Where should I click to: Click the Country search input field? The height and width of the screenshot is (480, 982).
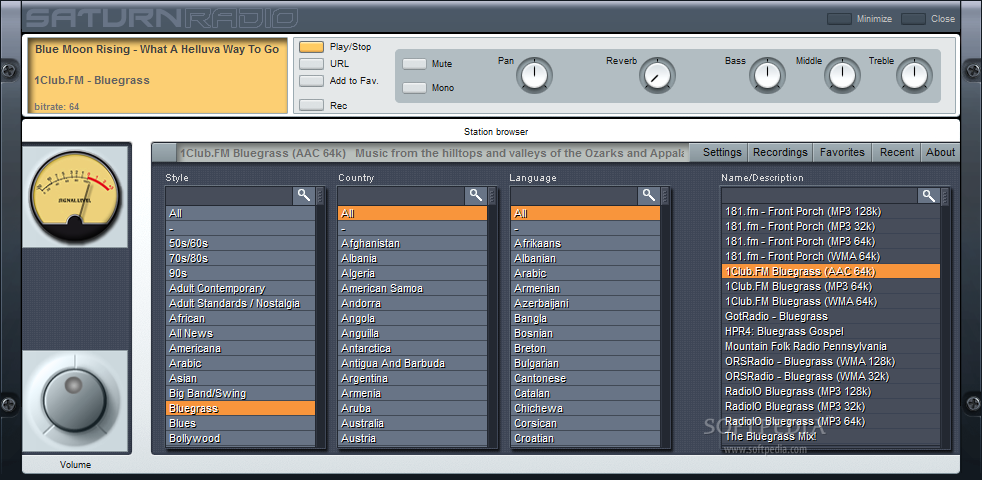[x=401, y=196]
